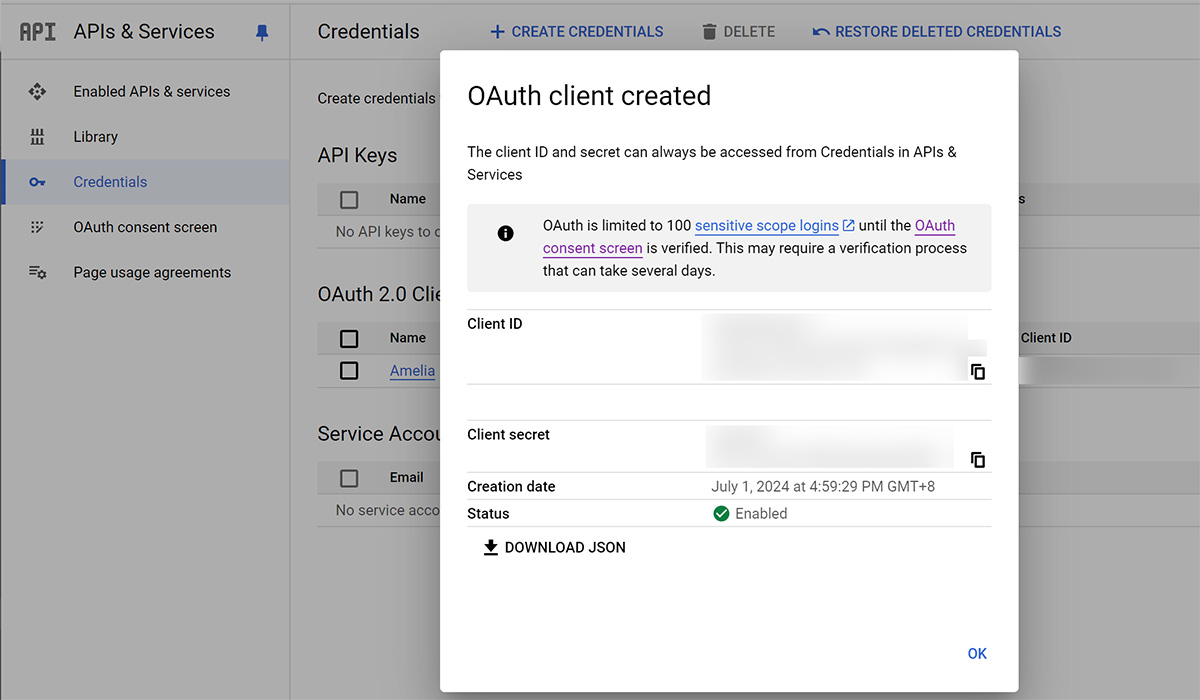Download the credentials JSON file
This screenshot has width=1200, height=700.
pos(554,548)
